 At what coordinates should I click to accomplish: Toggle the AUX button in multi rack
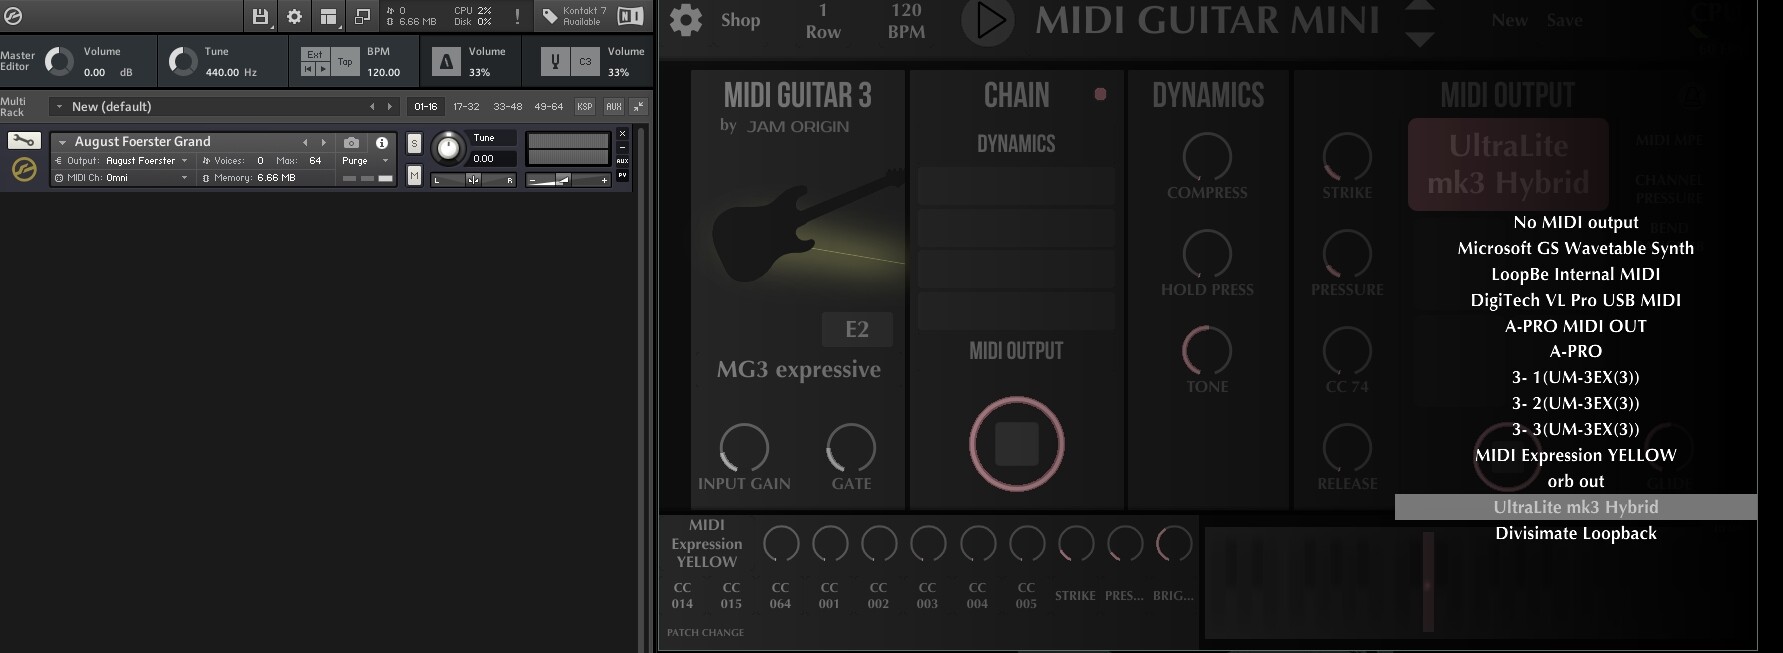613,106
